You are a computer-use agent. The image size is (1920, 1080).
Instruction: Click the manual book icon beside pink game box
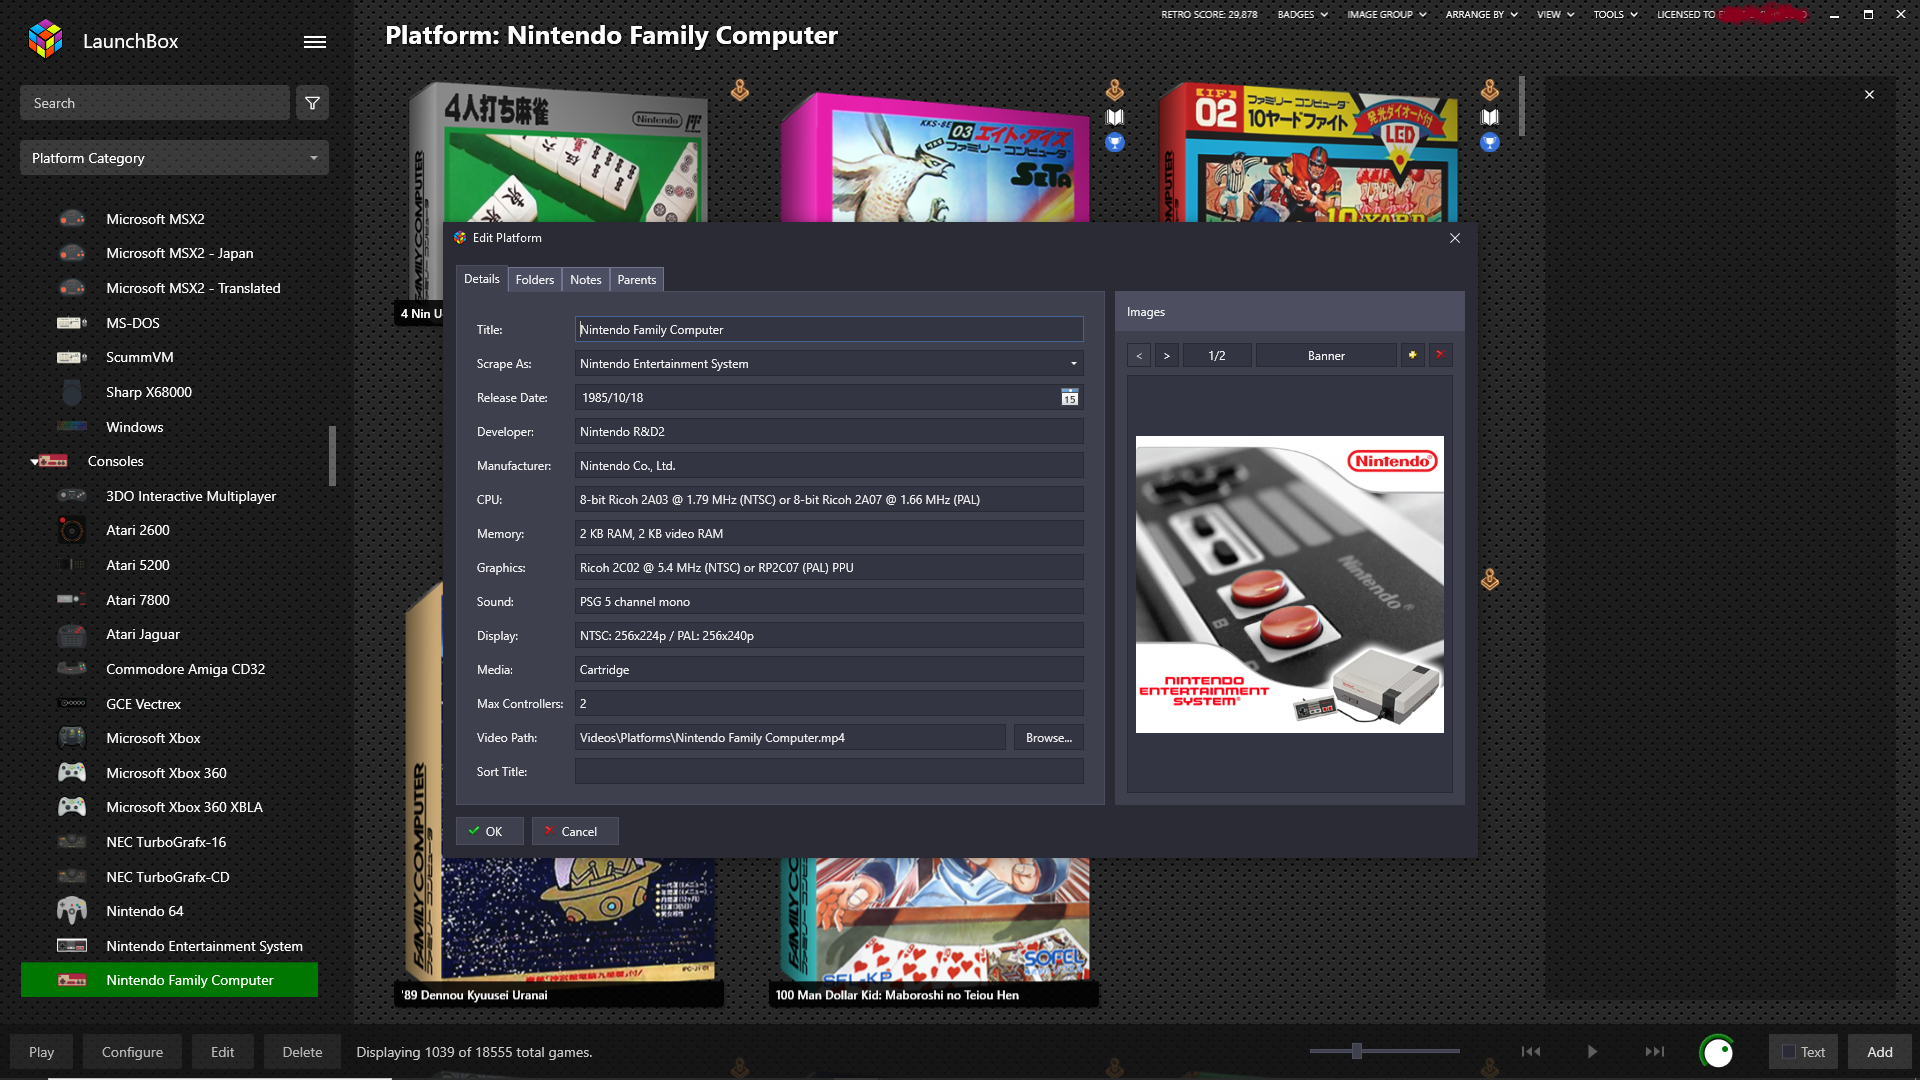coord(1115,117)
